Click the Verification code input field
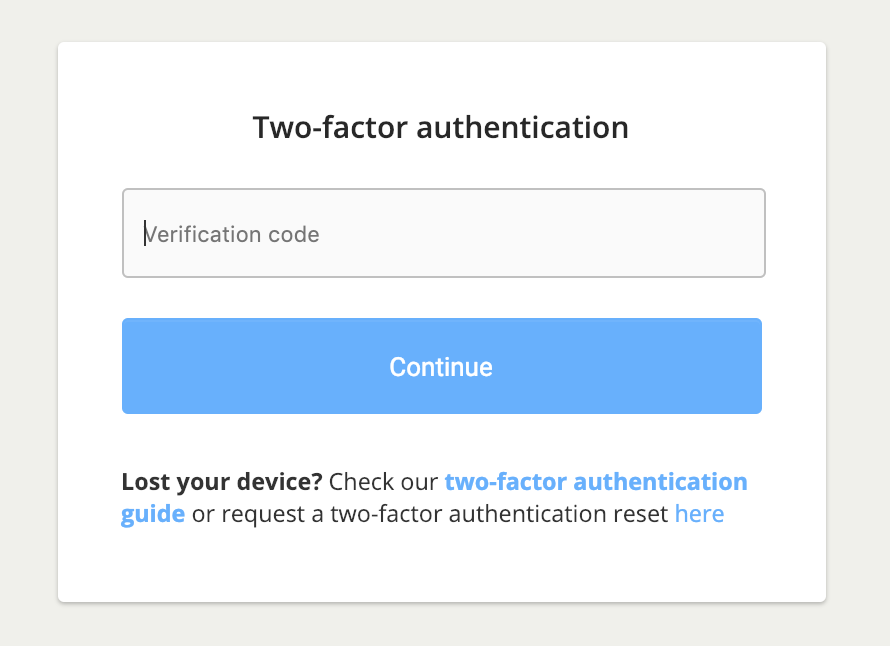 [443, 233]
